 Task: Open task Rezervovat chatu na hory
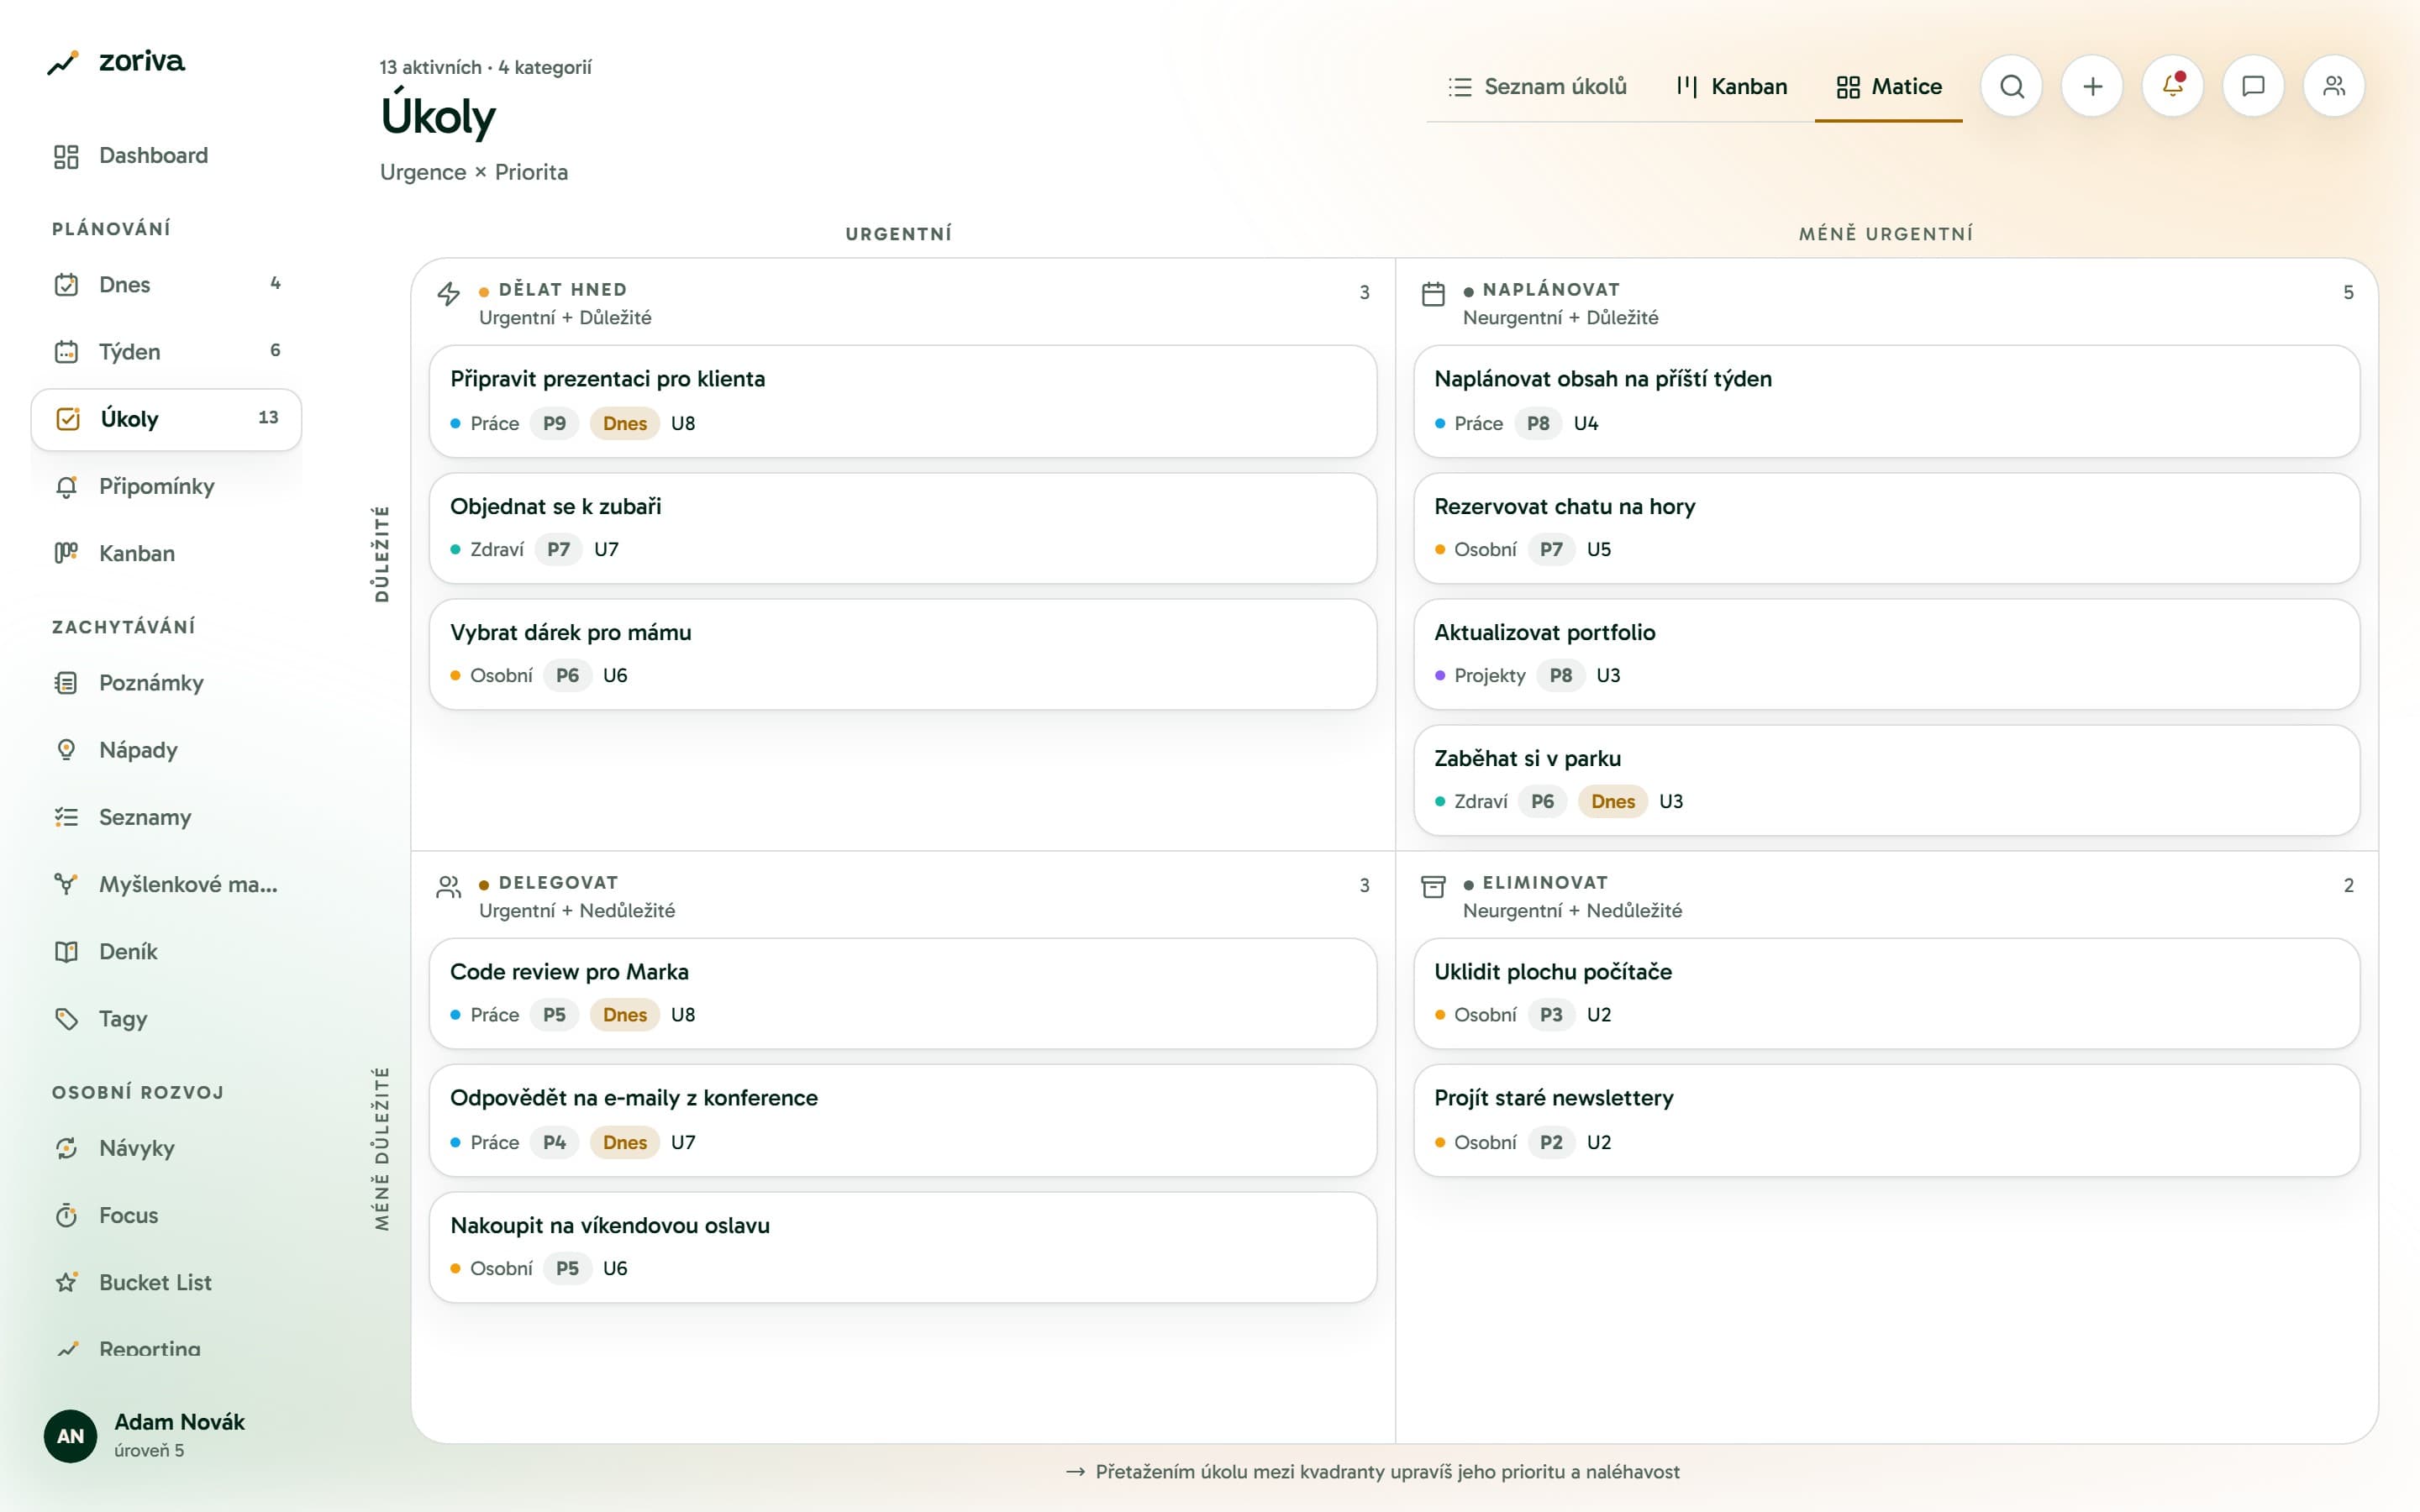pyautogui.click(x=1886, y=528)
